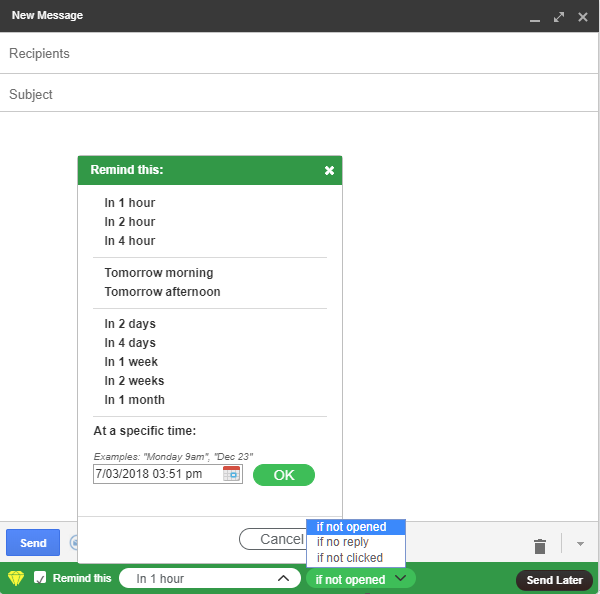The image size is (600, 594).
Task: Set reminder In 2 weeks
Action: point(134,381)
